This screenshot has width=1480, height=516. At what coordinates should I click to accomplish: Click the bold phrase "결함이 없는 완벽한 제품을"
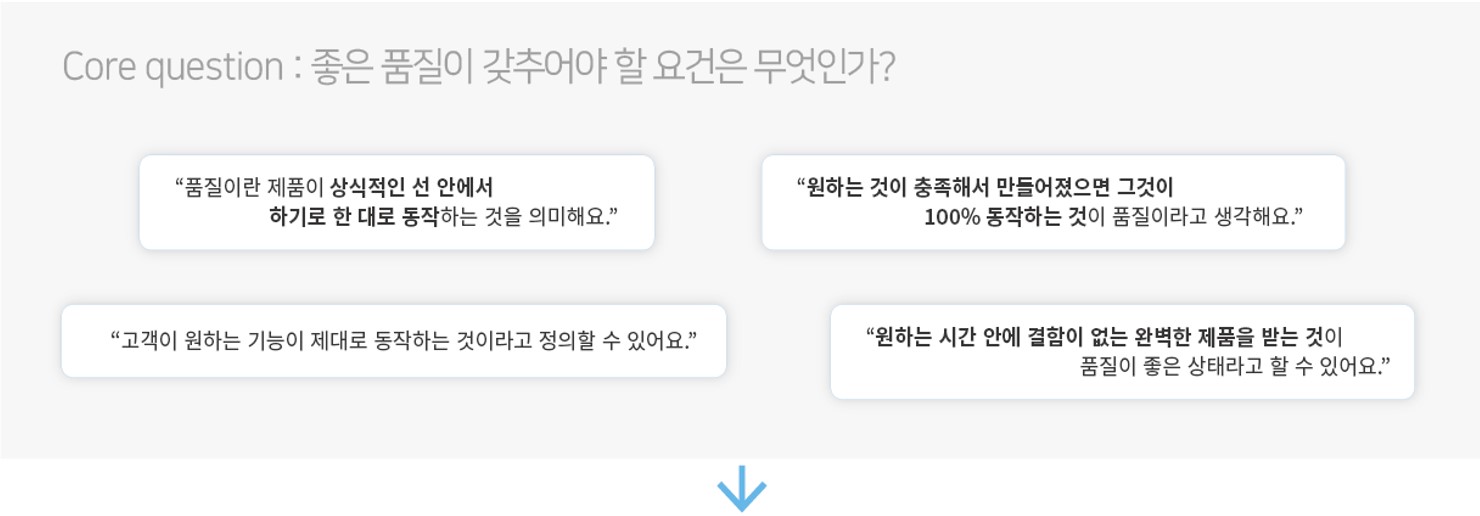coord(1130,336)
